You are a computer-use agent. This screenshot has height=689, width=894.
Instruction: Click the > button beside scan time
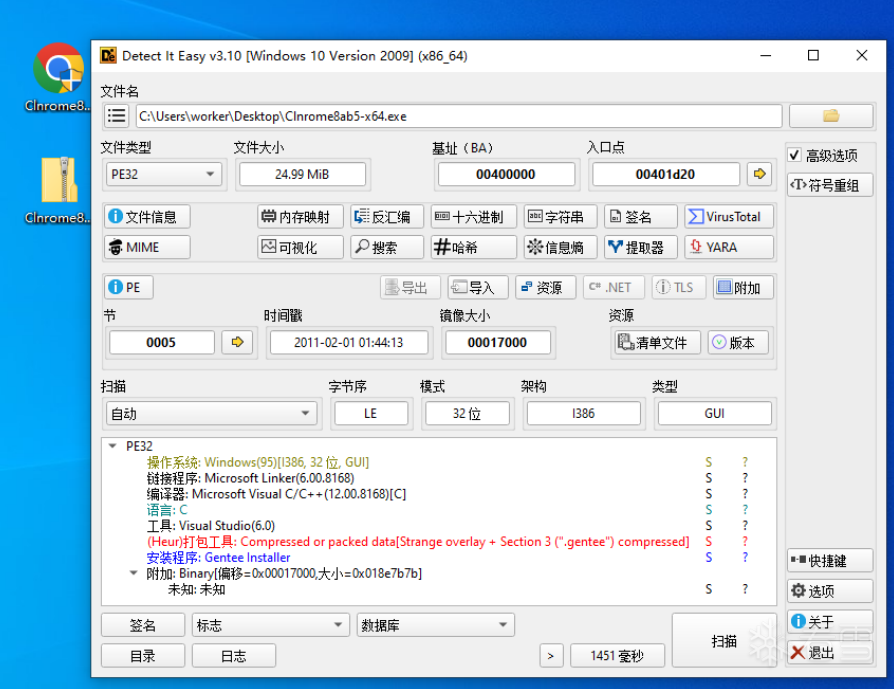tap(551, 656)
